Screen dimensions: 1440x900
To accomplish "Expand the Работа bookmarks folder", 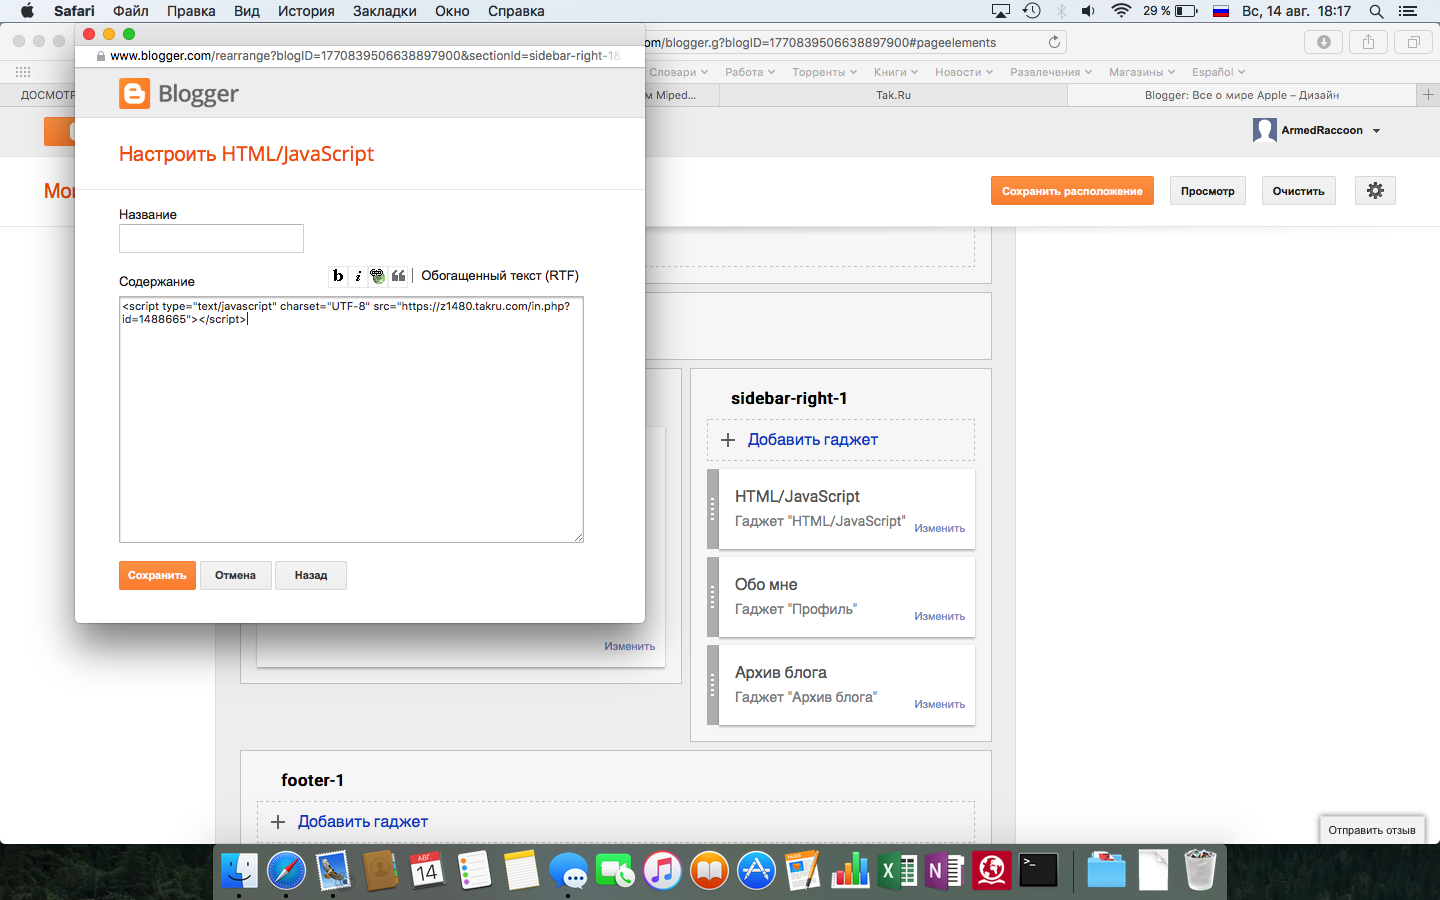I will tap(750, 72).
